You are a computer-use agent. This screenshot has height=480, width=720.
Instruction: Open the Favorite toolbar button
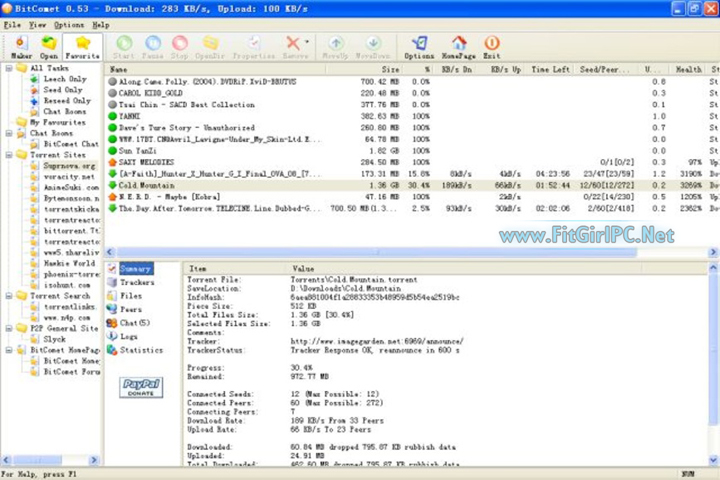(82, 46)
